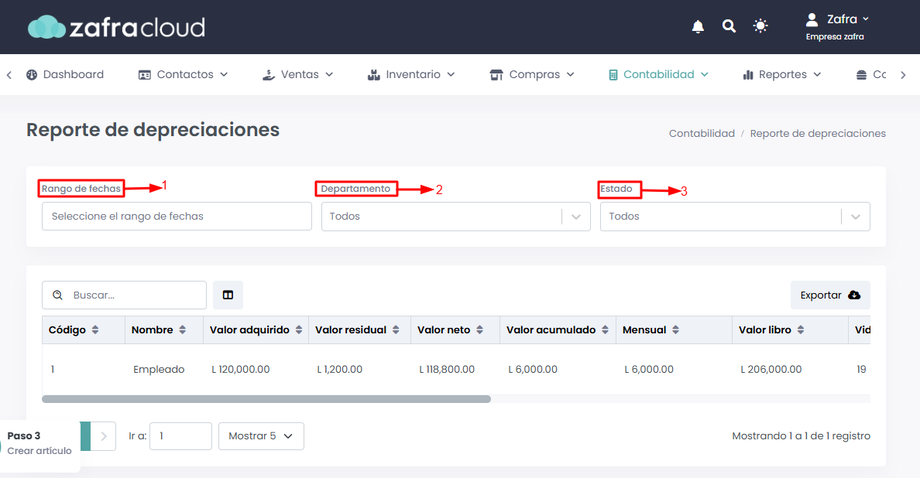Open the Inventario menu
Image resolution: width=920 pixels, height=478 pixels.
[x=411, y=74]
